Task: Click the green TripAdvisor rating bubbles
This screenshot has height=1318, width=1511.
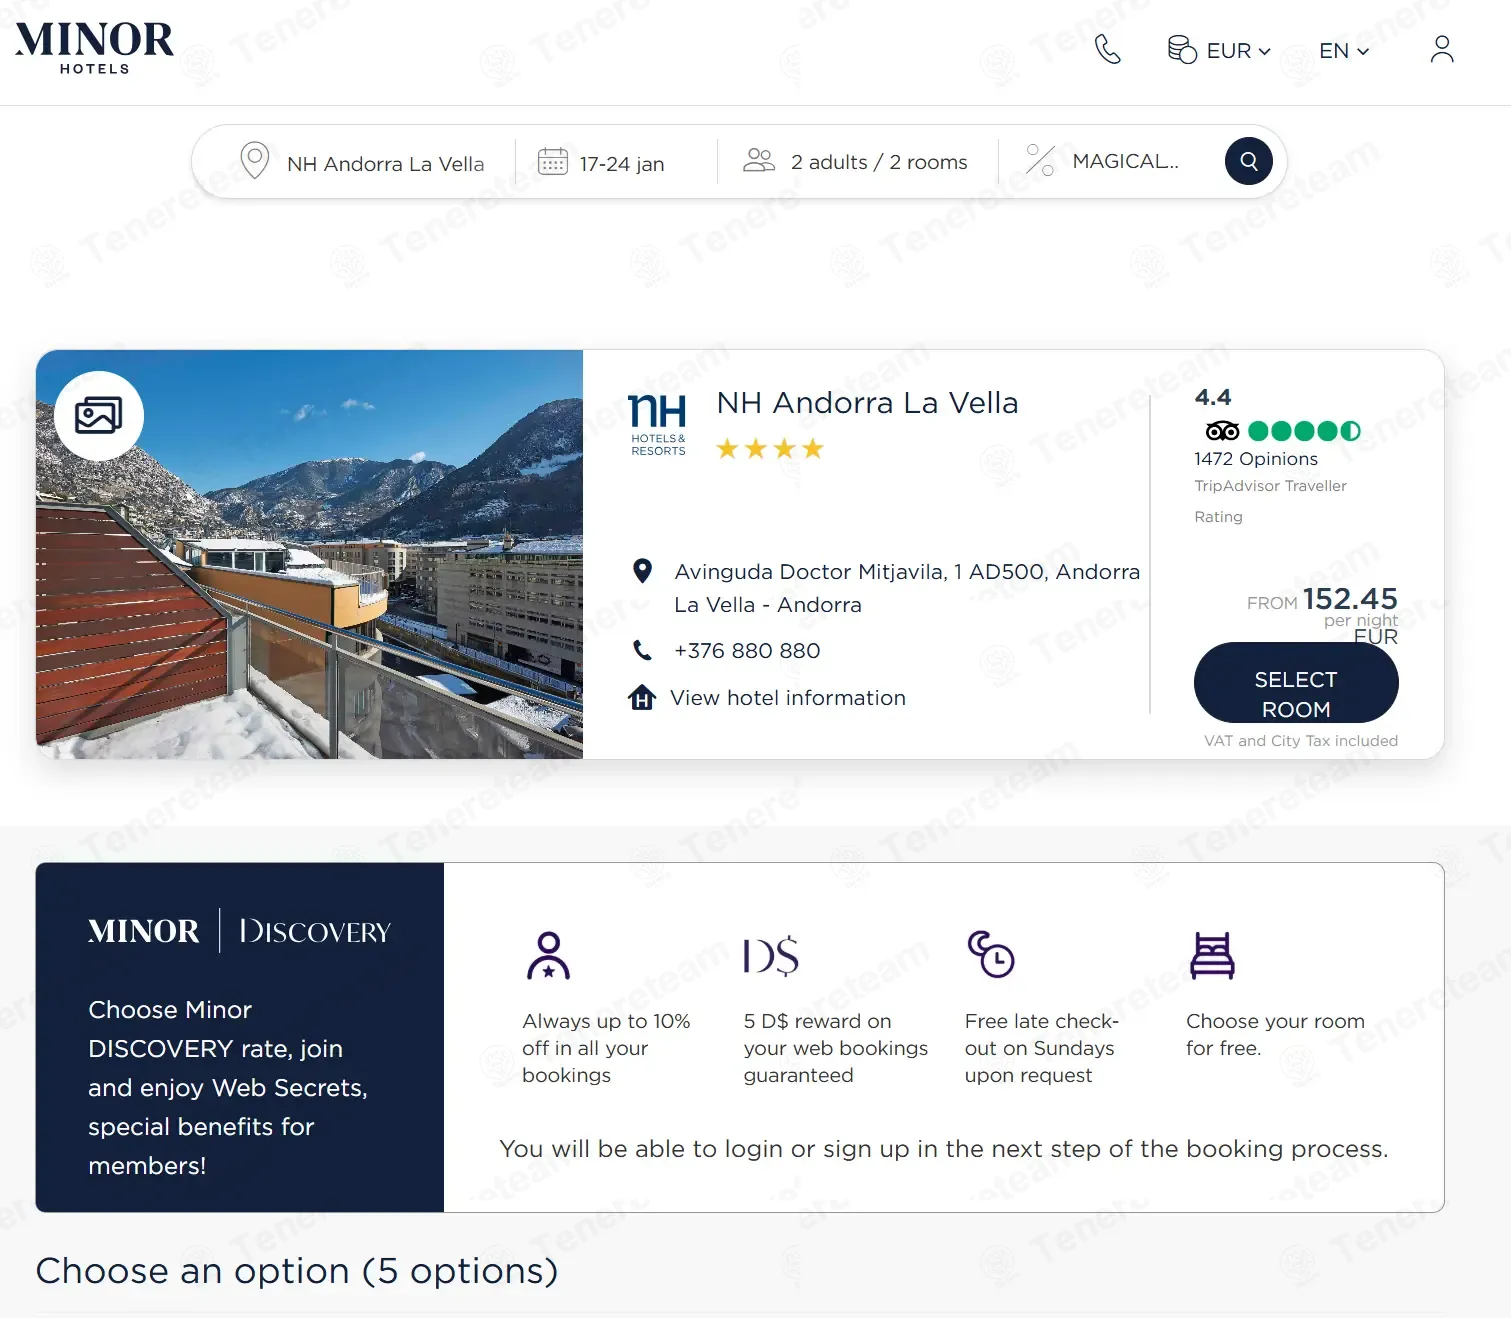Action: point(1304,431)
